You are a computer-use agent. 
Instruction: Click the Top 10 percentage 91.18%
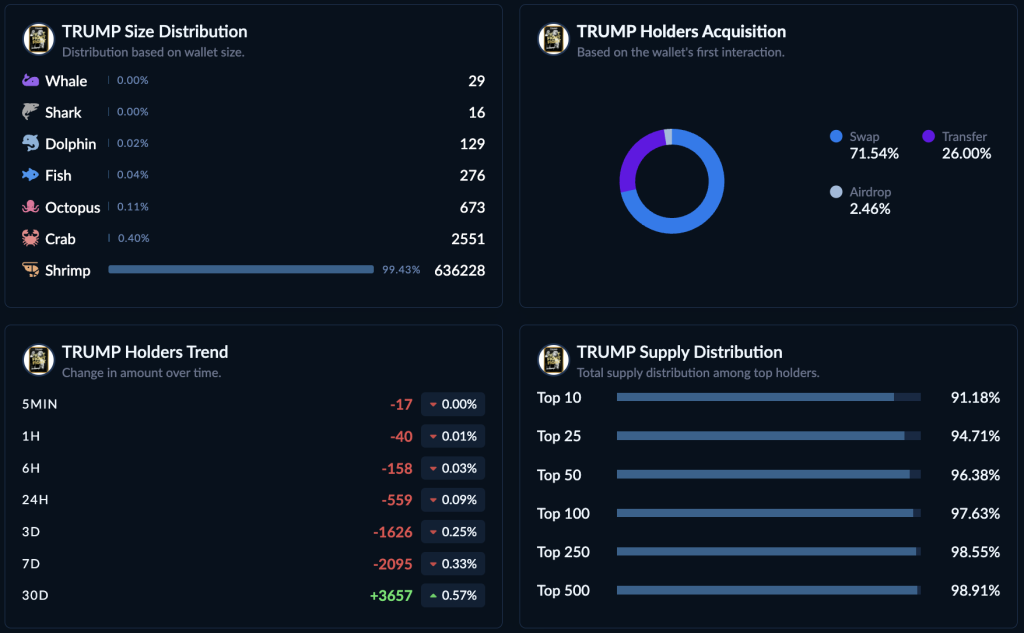pos(975,398)
